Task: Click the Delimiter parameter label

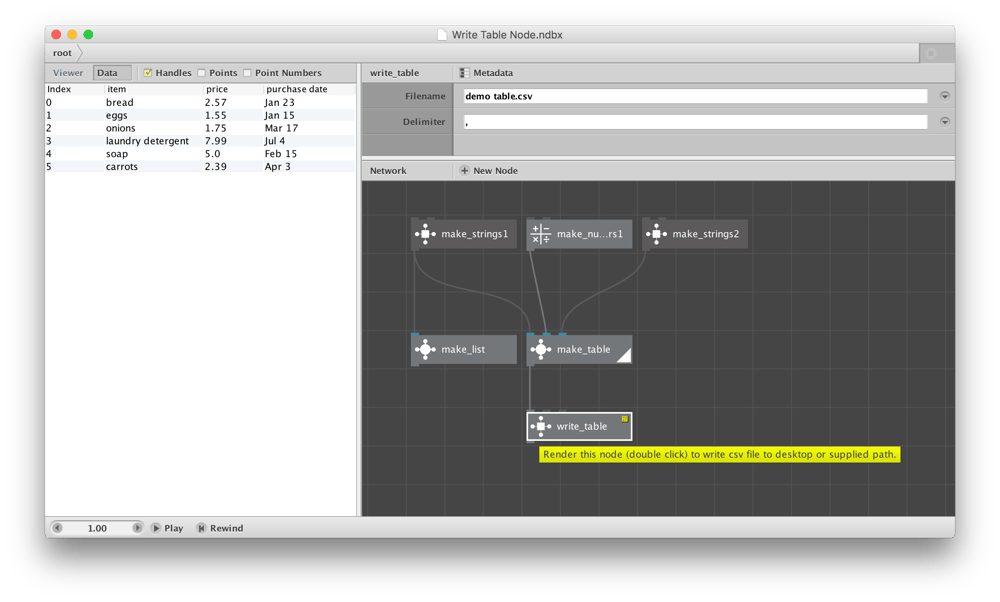Action: [424, 122]
